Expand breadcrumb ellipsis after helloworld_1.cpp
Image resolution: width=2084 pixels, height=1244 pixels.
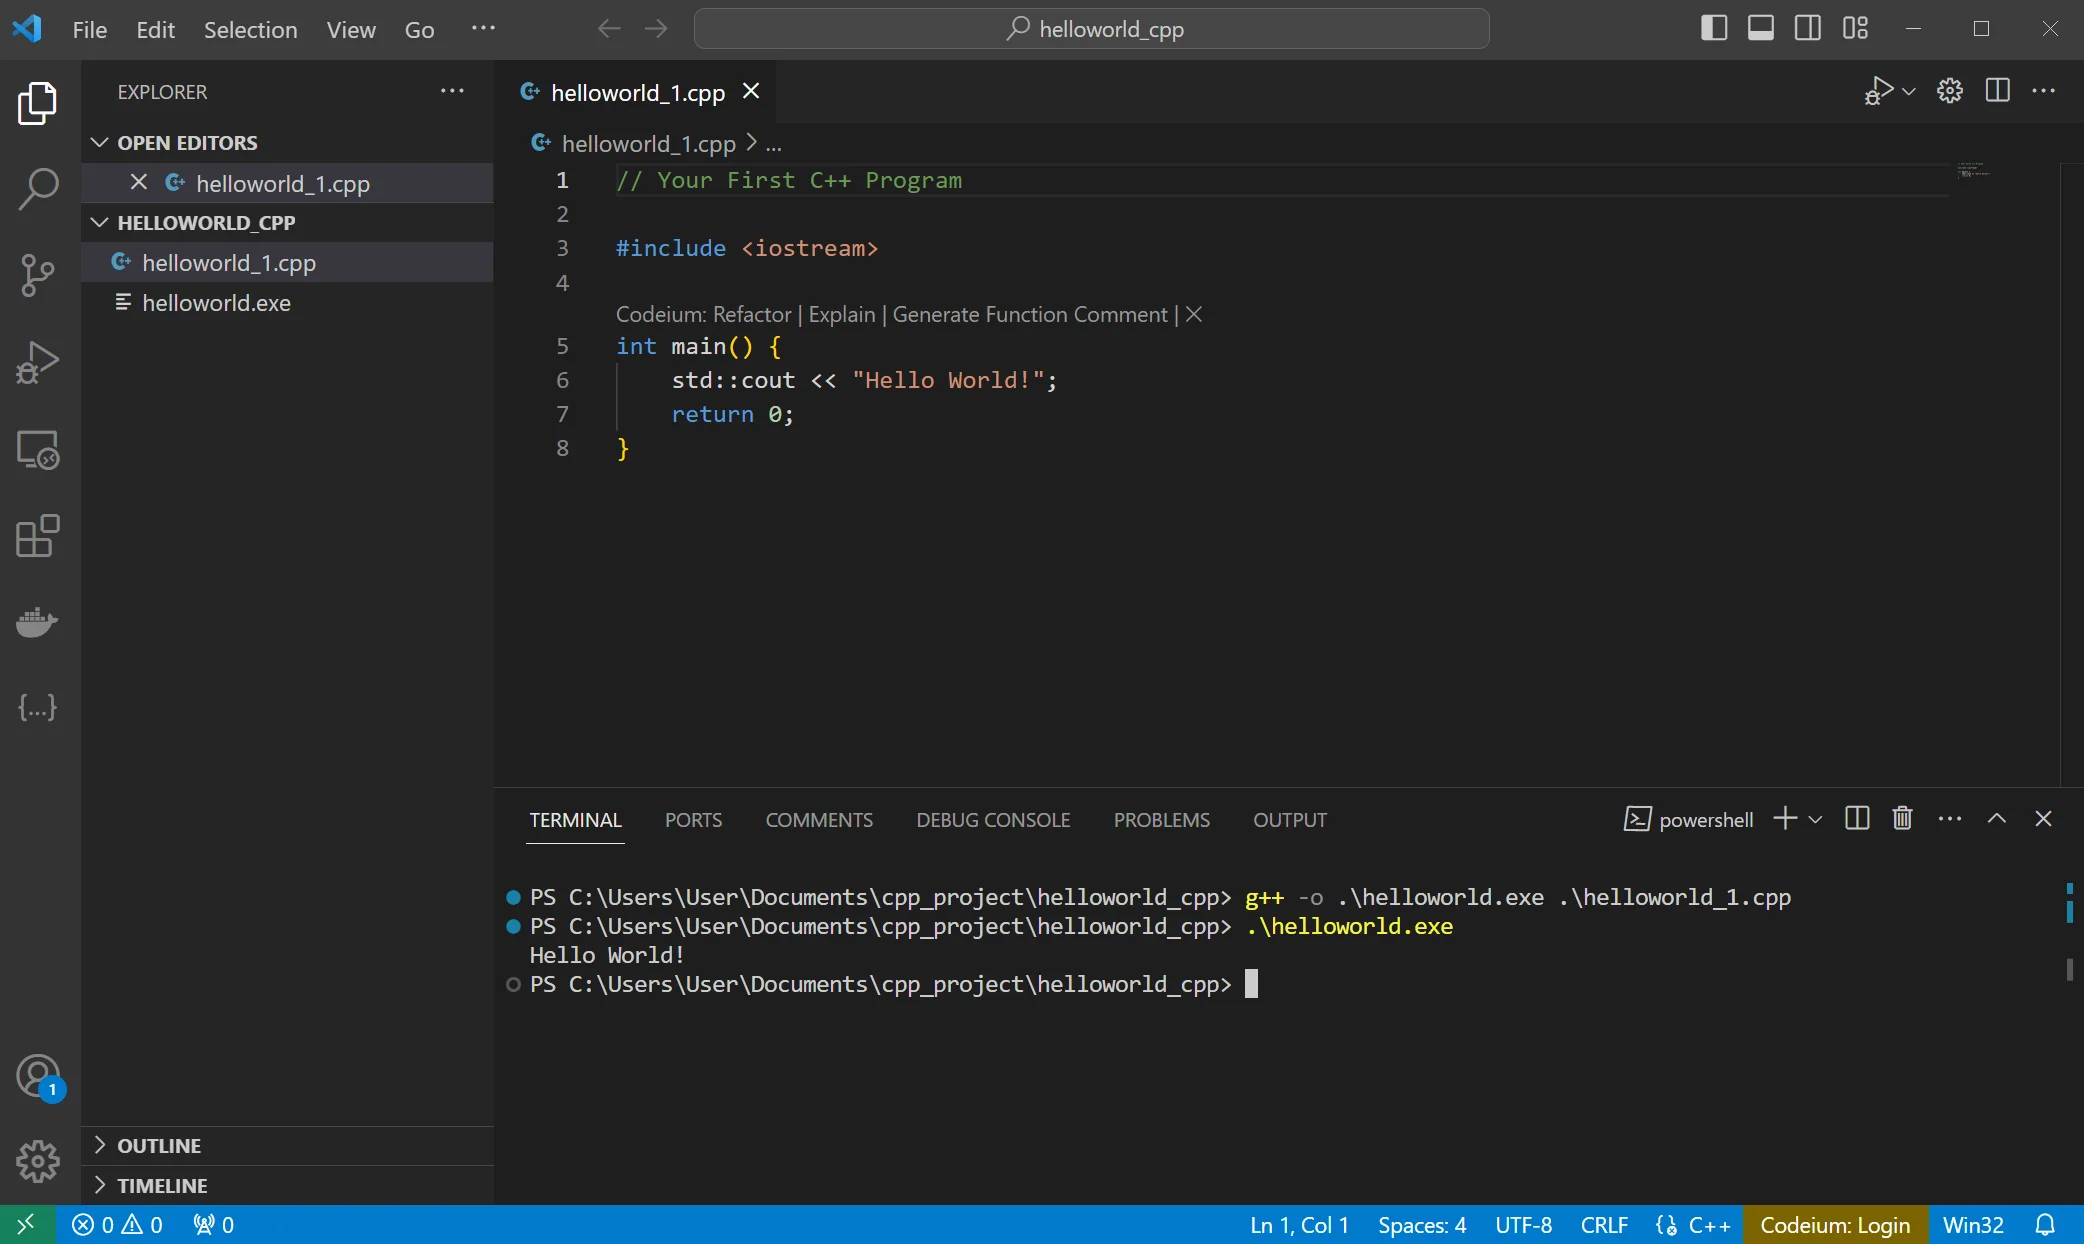click(774, 144)
